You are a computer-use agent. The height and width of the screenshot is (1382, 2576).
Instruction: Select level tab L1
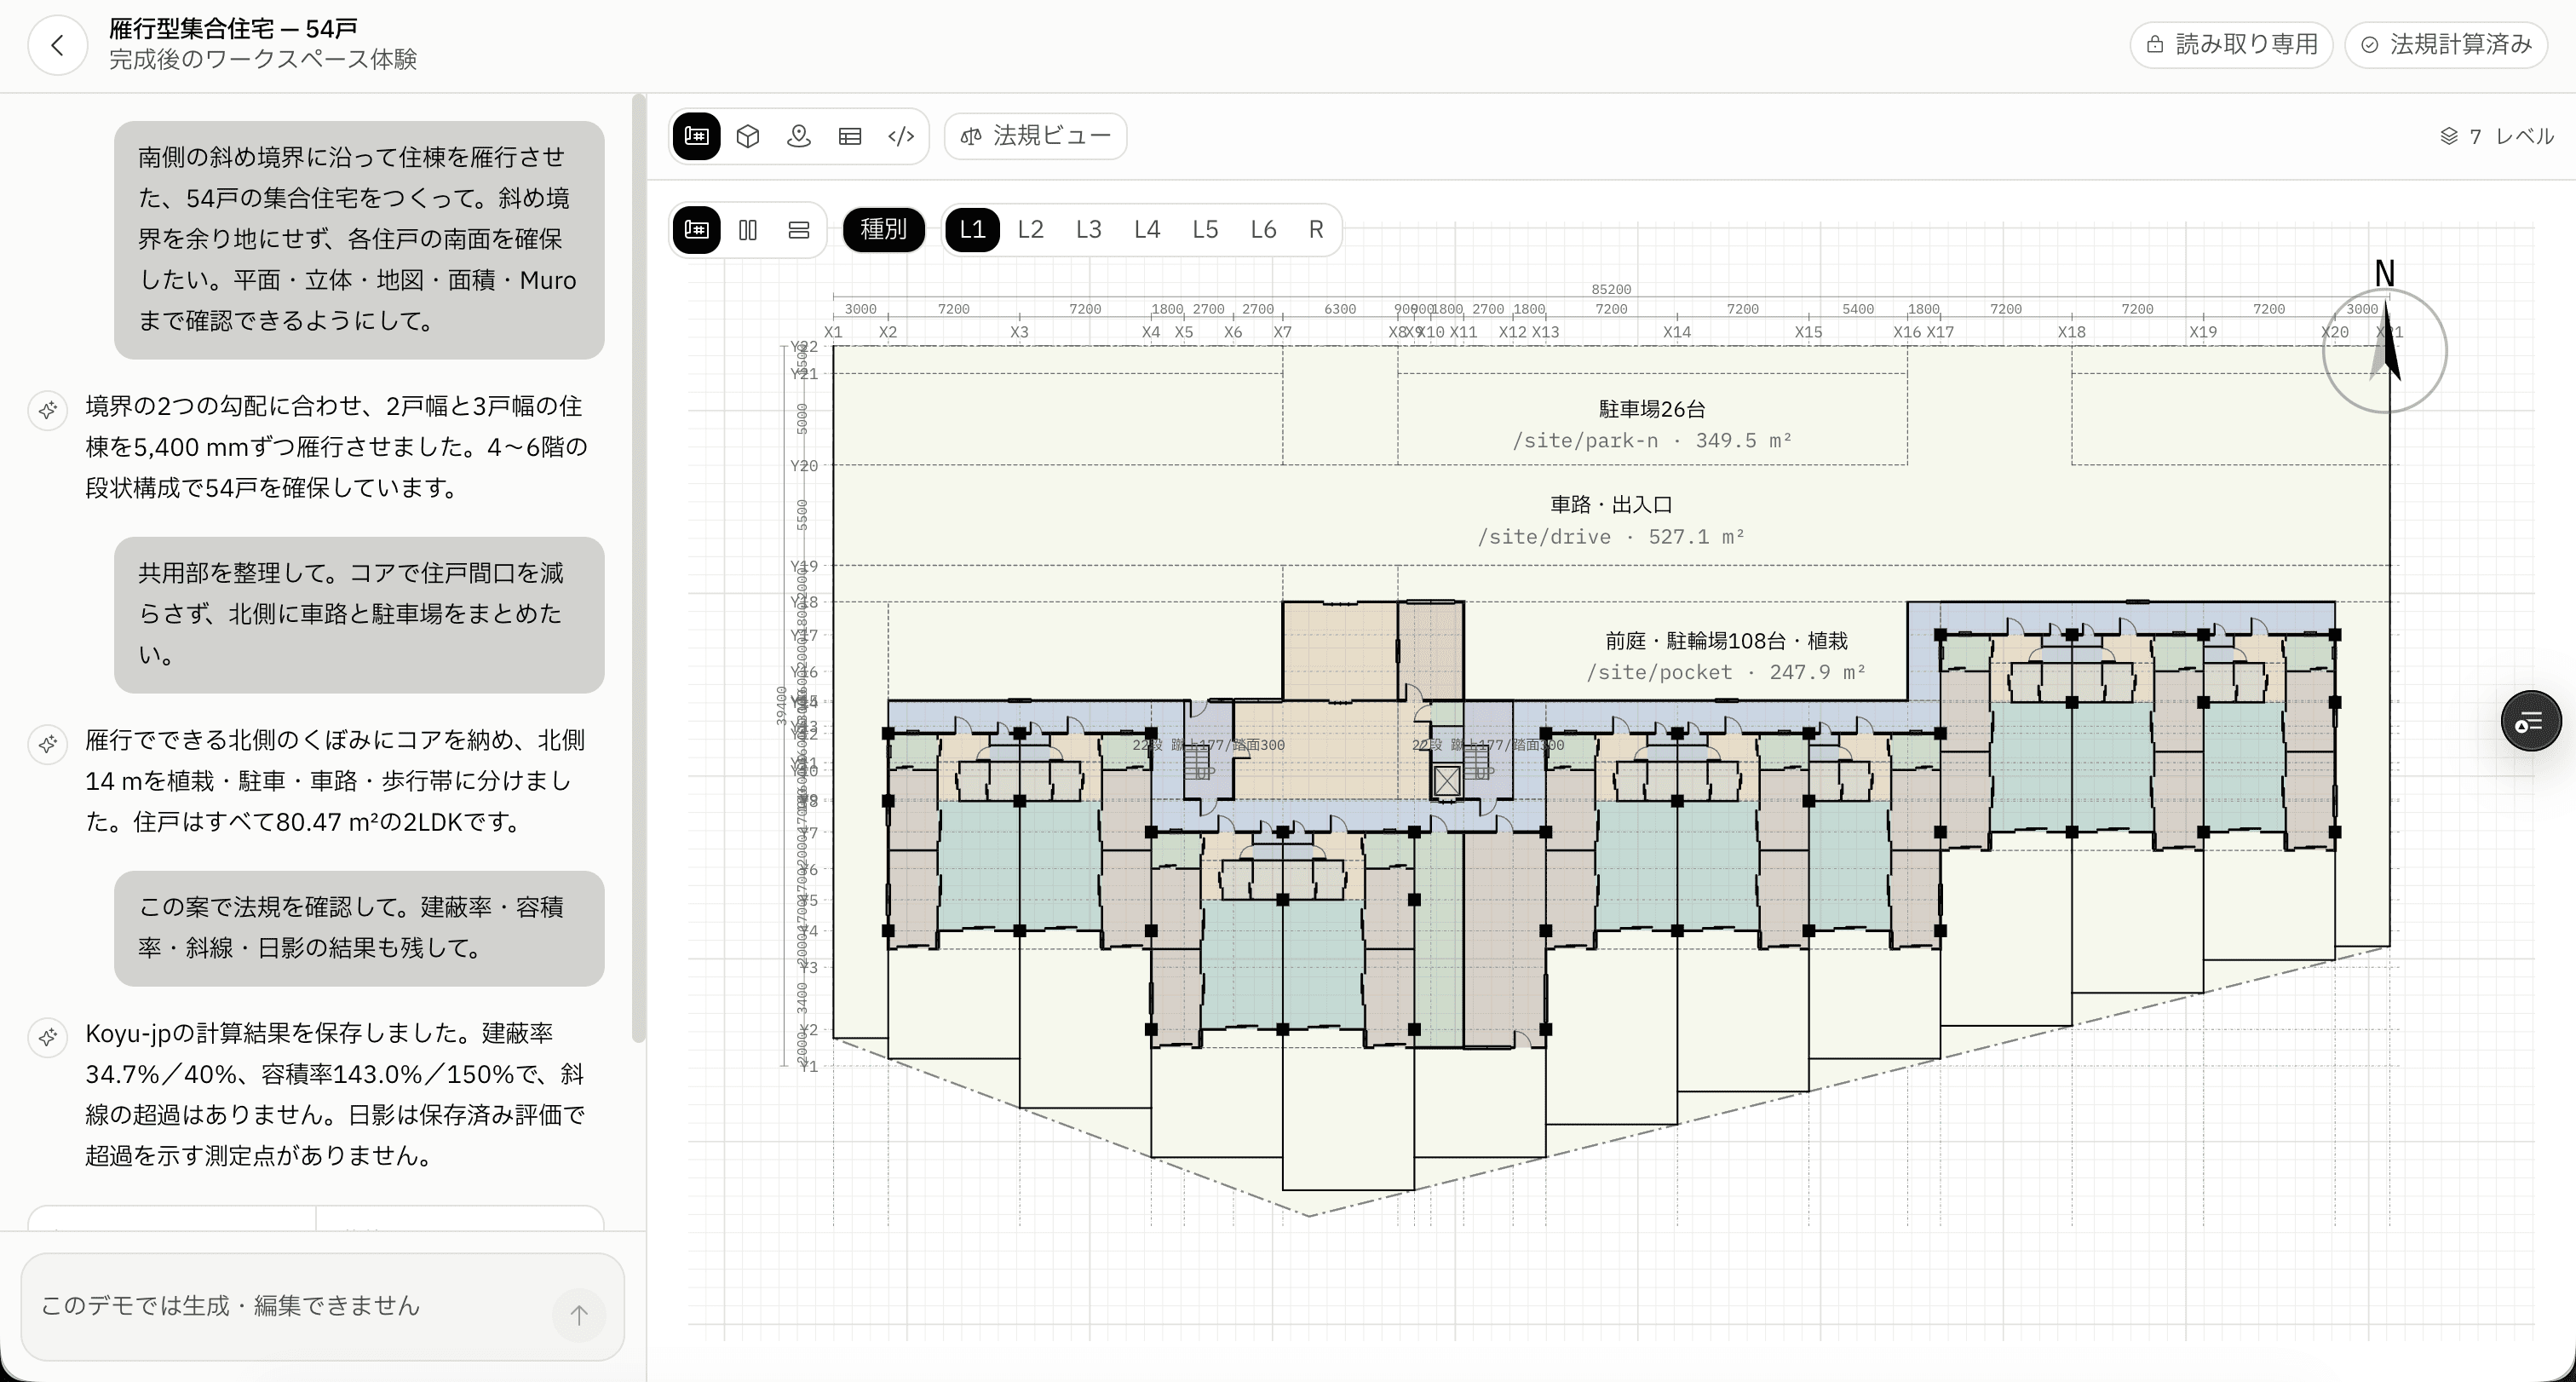(972, 230)
